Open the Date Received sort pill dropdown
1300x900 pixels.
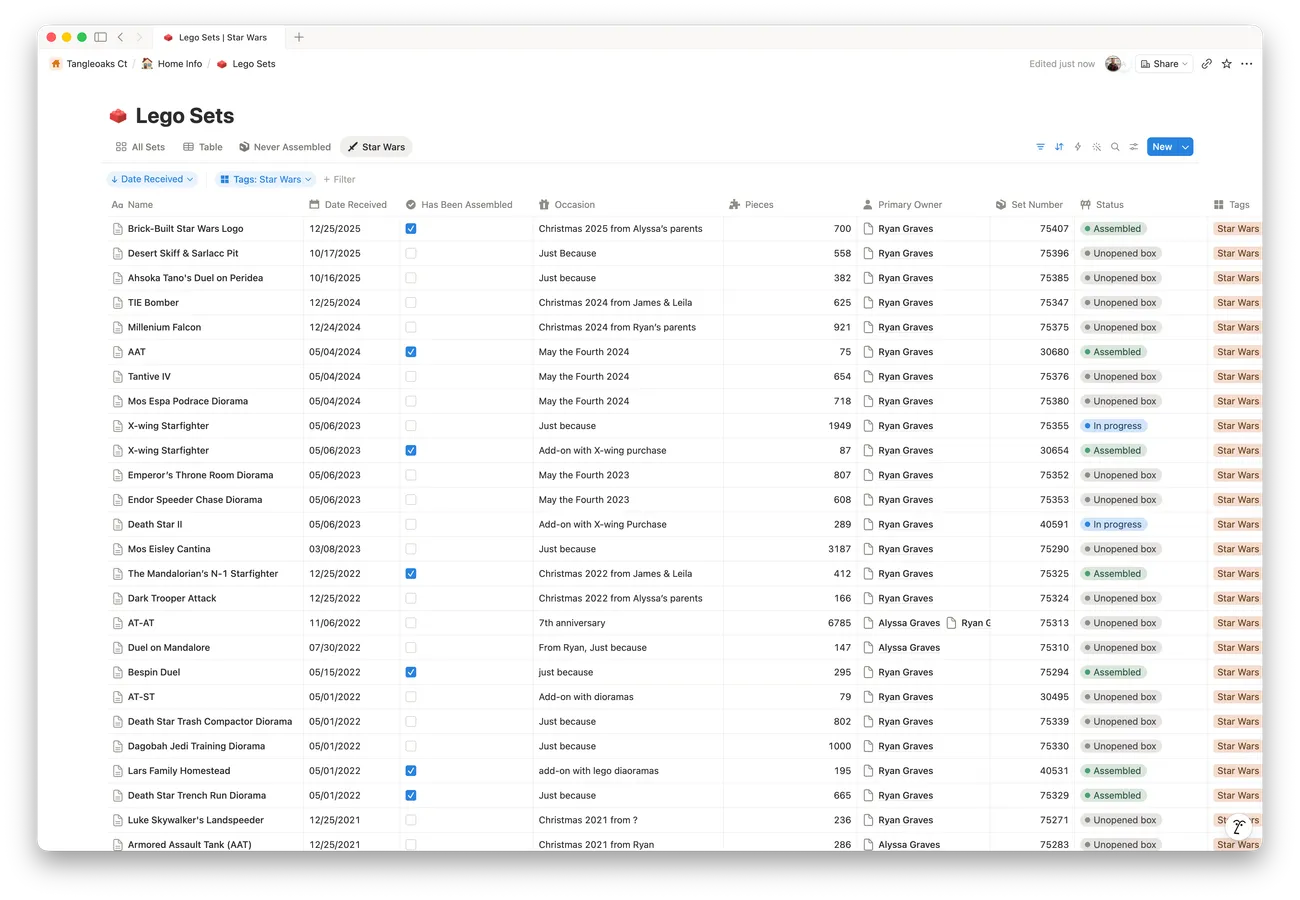[x=152, y=179]
